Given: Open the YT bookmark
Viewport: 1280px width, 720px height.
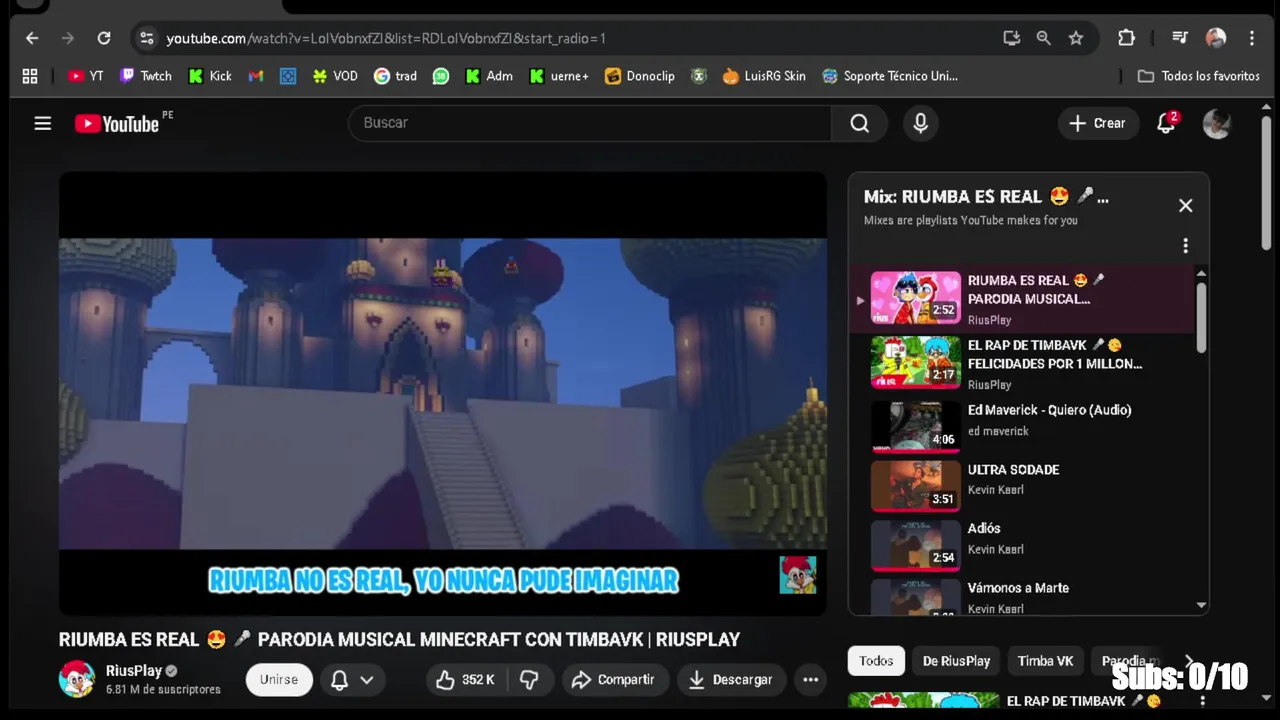Looking at the screenshot, I should pos(86,76).
